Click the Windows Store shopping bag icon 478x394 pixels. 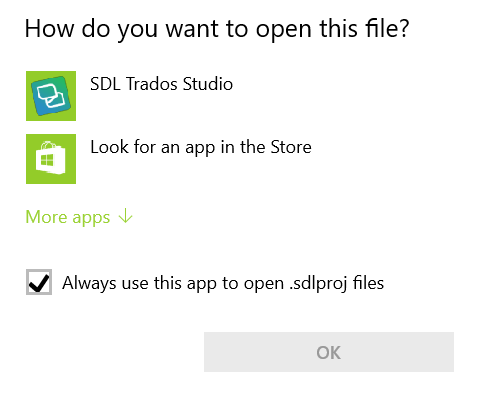pyautogui.click(x=51, y=159)
